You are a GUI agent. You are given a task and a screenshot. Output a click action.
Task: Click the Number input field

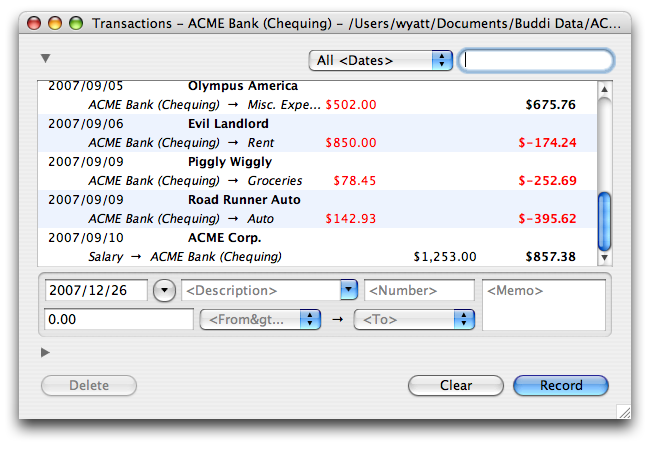click(420, 290)
